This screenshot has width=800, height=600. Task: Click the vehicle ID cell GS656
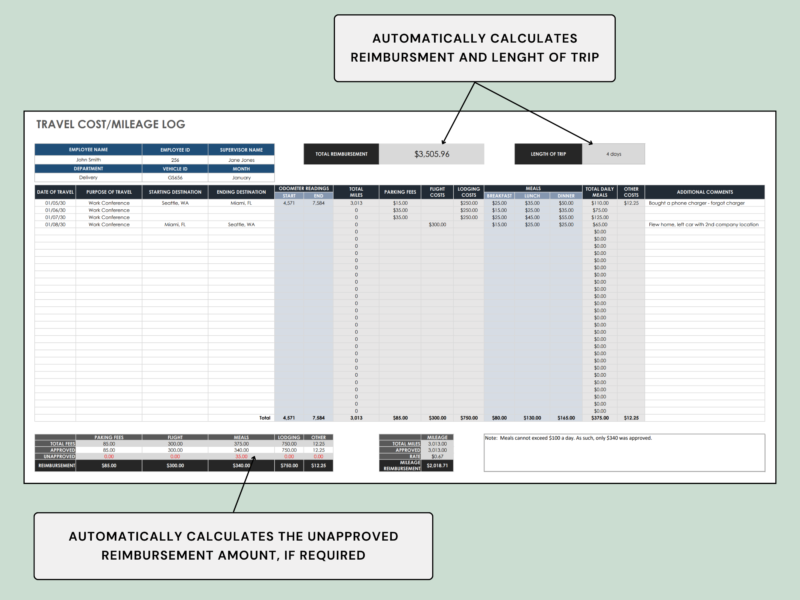coord(175,178)
